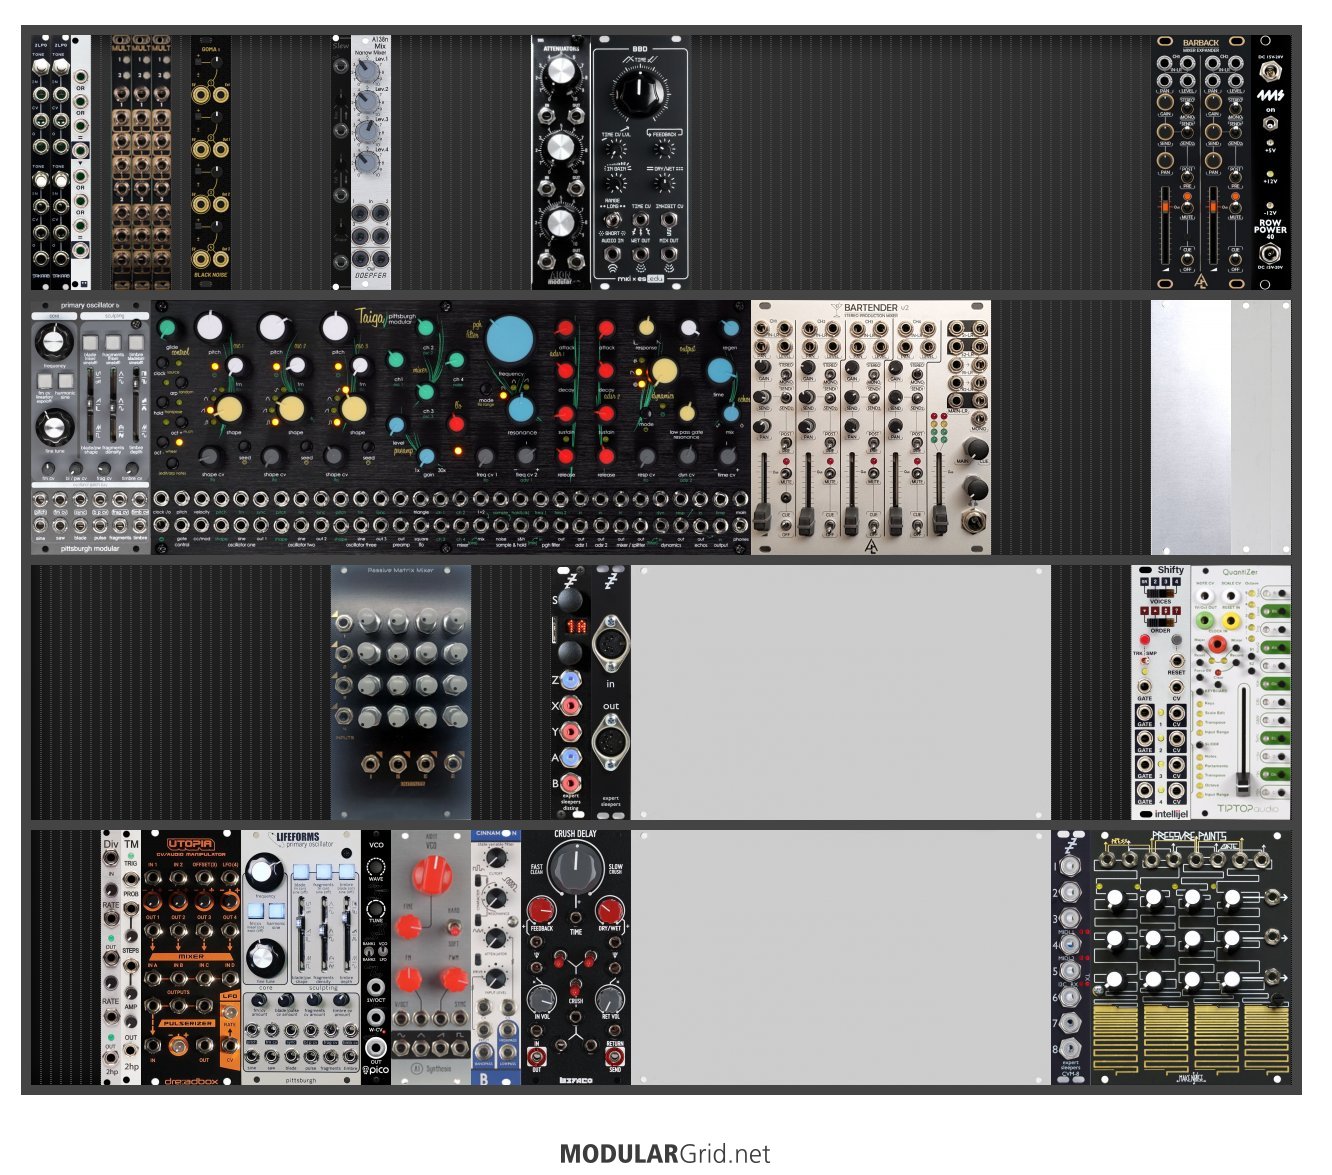
Task: Adjust the Crush Delay red Feedback knob
Action: coord(540,910)
